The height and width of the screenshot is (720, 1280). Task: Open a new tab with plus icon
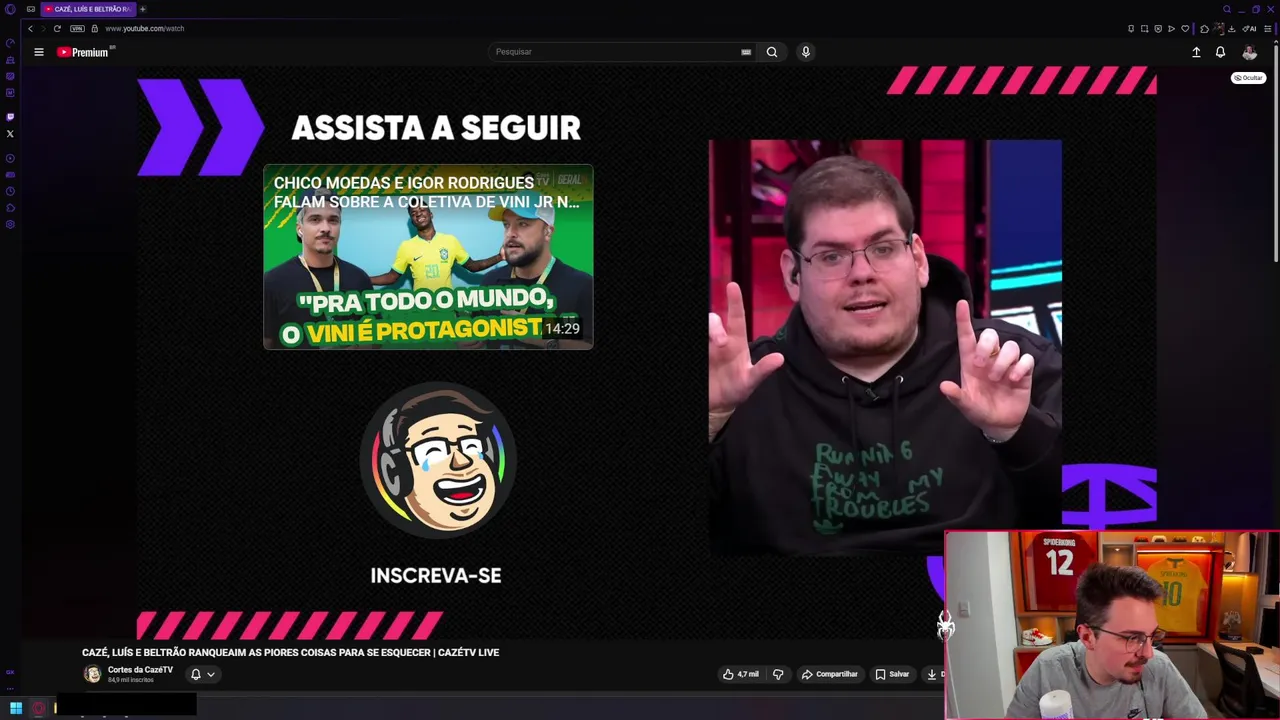[x=142, y=9]
